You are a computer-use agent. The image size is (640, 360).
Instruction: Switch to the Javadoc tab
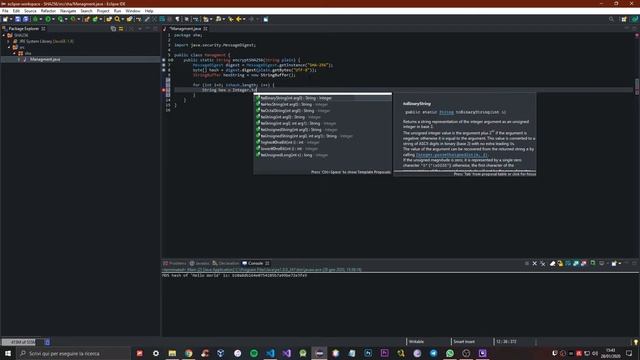pyautogui.click(x=200, y=263)
